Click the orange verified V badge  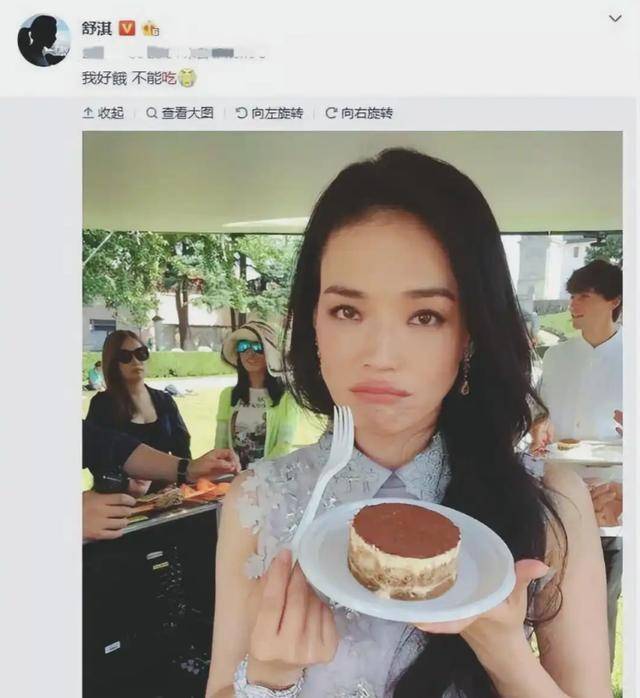click(127, 28)
